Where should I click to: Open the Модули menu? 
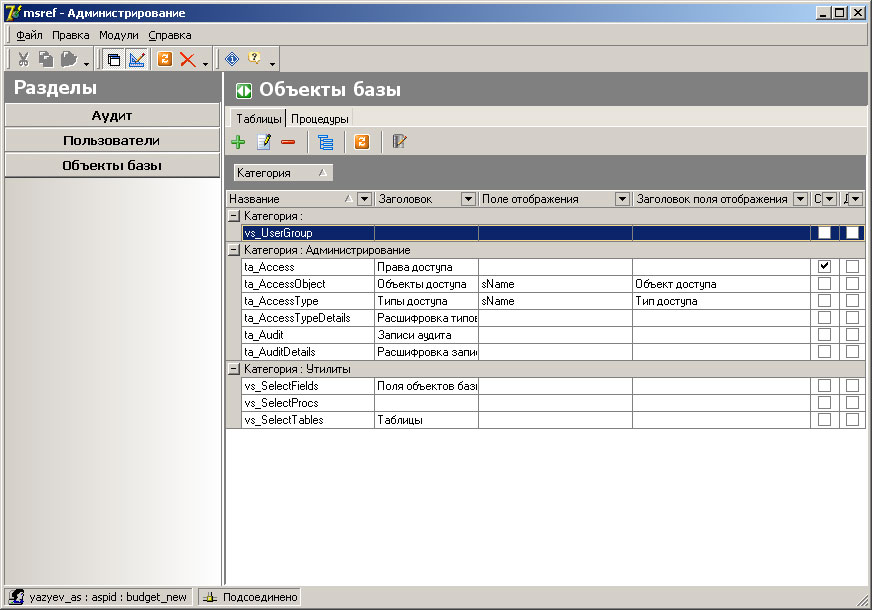[118, 34]
